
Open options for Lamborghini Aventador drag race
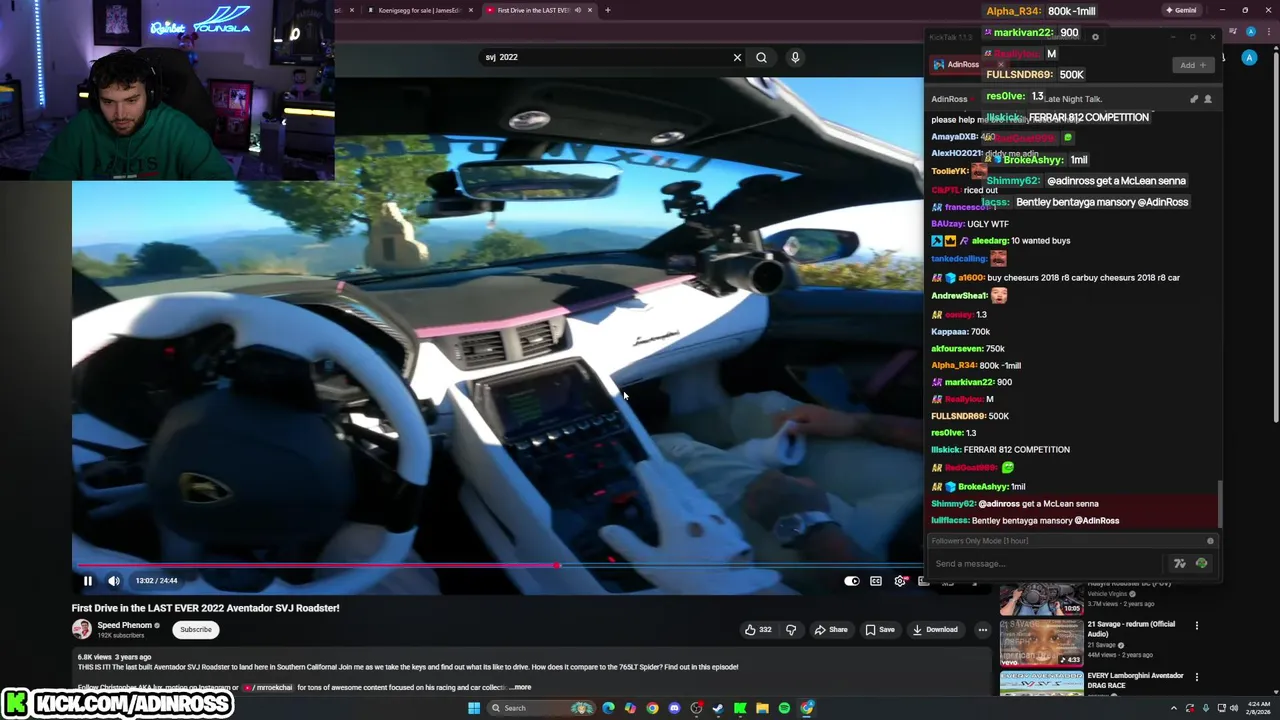[x=1197, y=677]
